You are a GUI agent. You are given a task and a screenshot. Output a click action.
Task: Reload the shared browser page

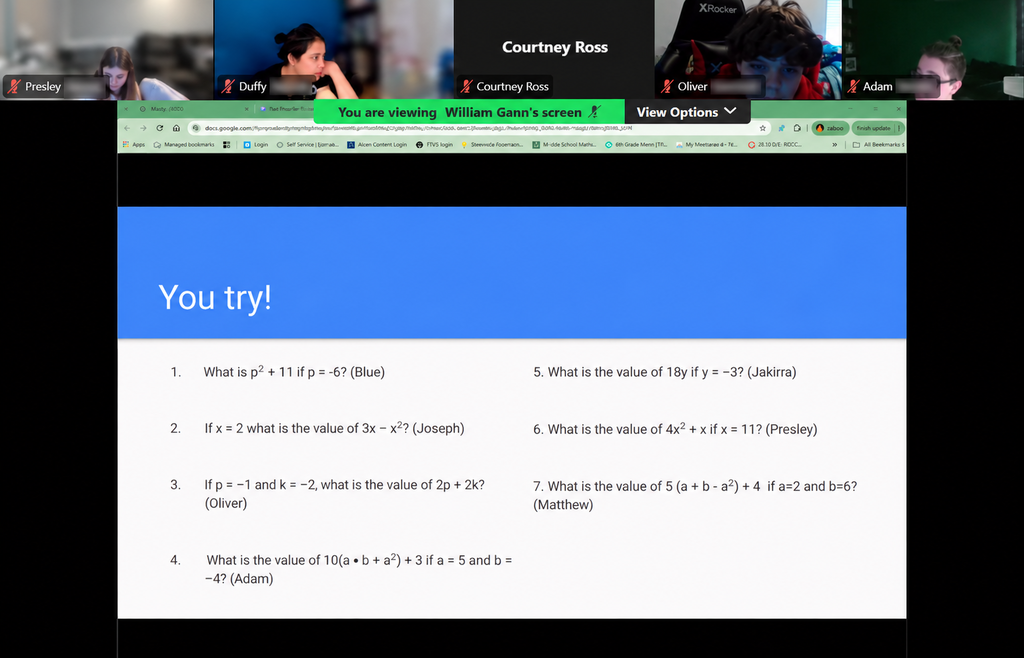click(159, 128)
